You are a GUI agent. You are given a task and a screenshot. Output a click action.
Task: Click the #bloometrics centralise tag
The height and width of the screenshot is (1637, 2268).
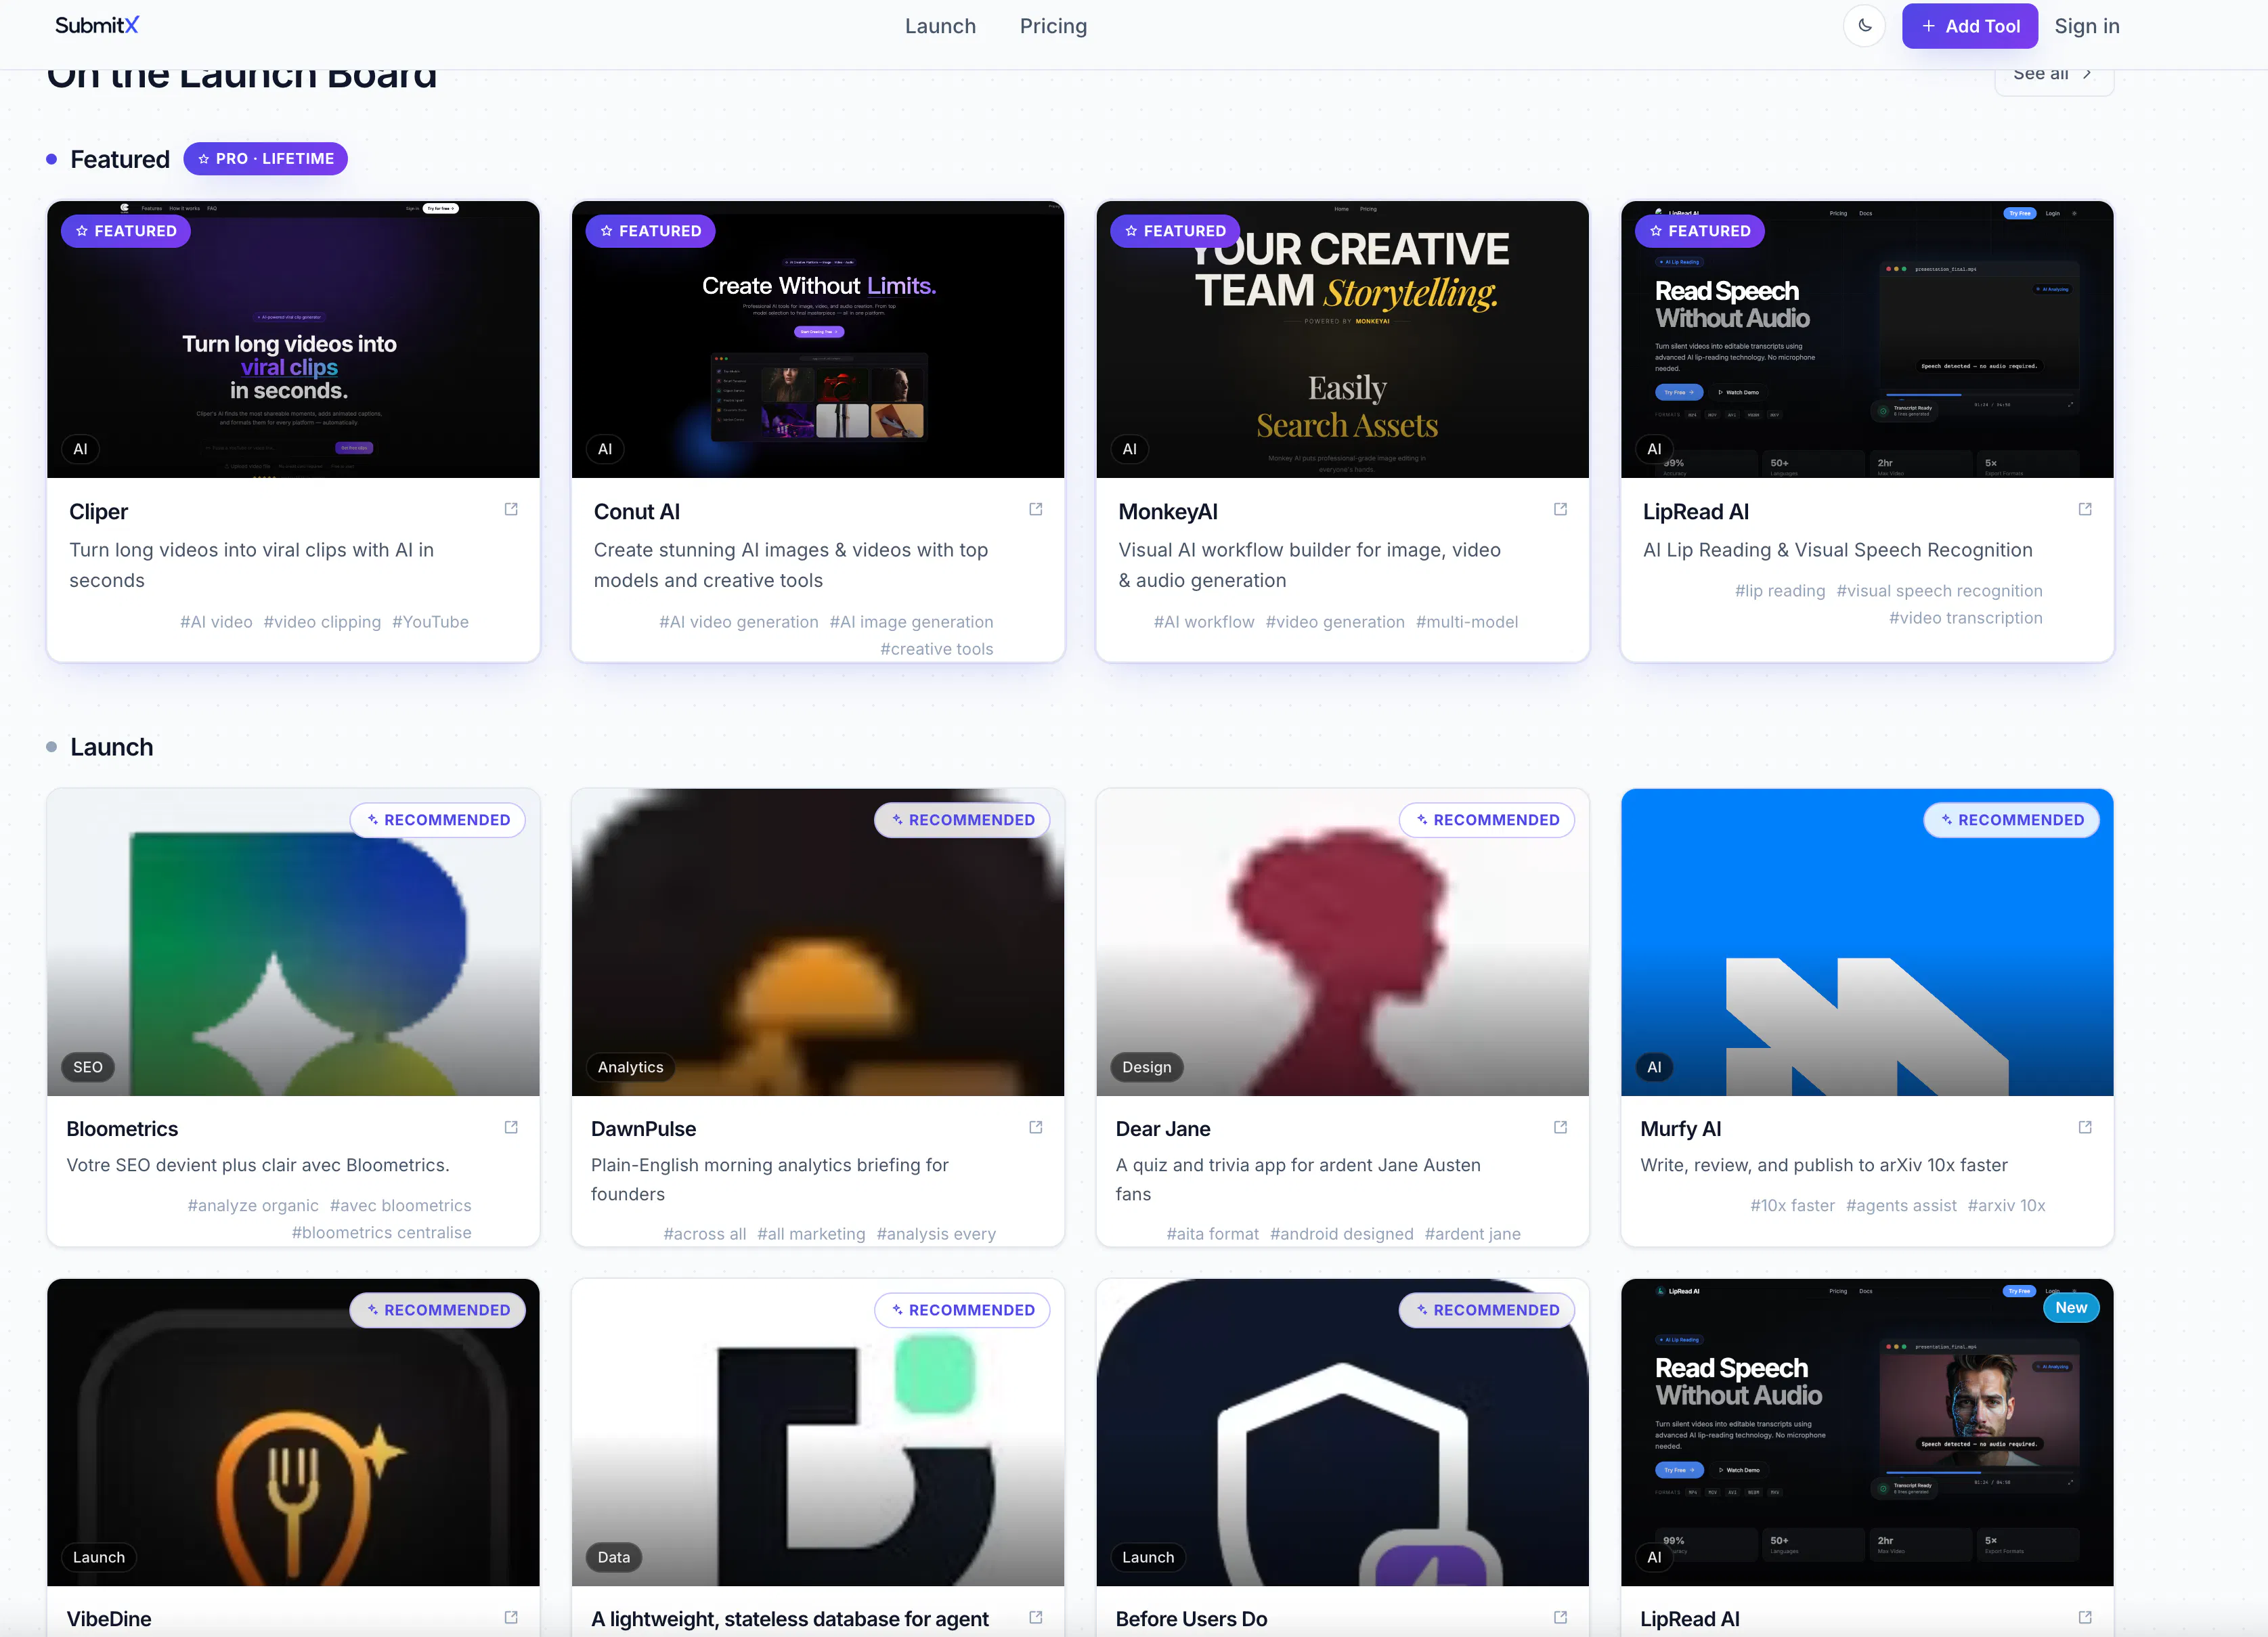point(381,1233)
